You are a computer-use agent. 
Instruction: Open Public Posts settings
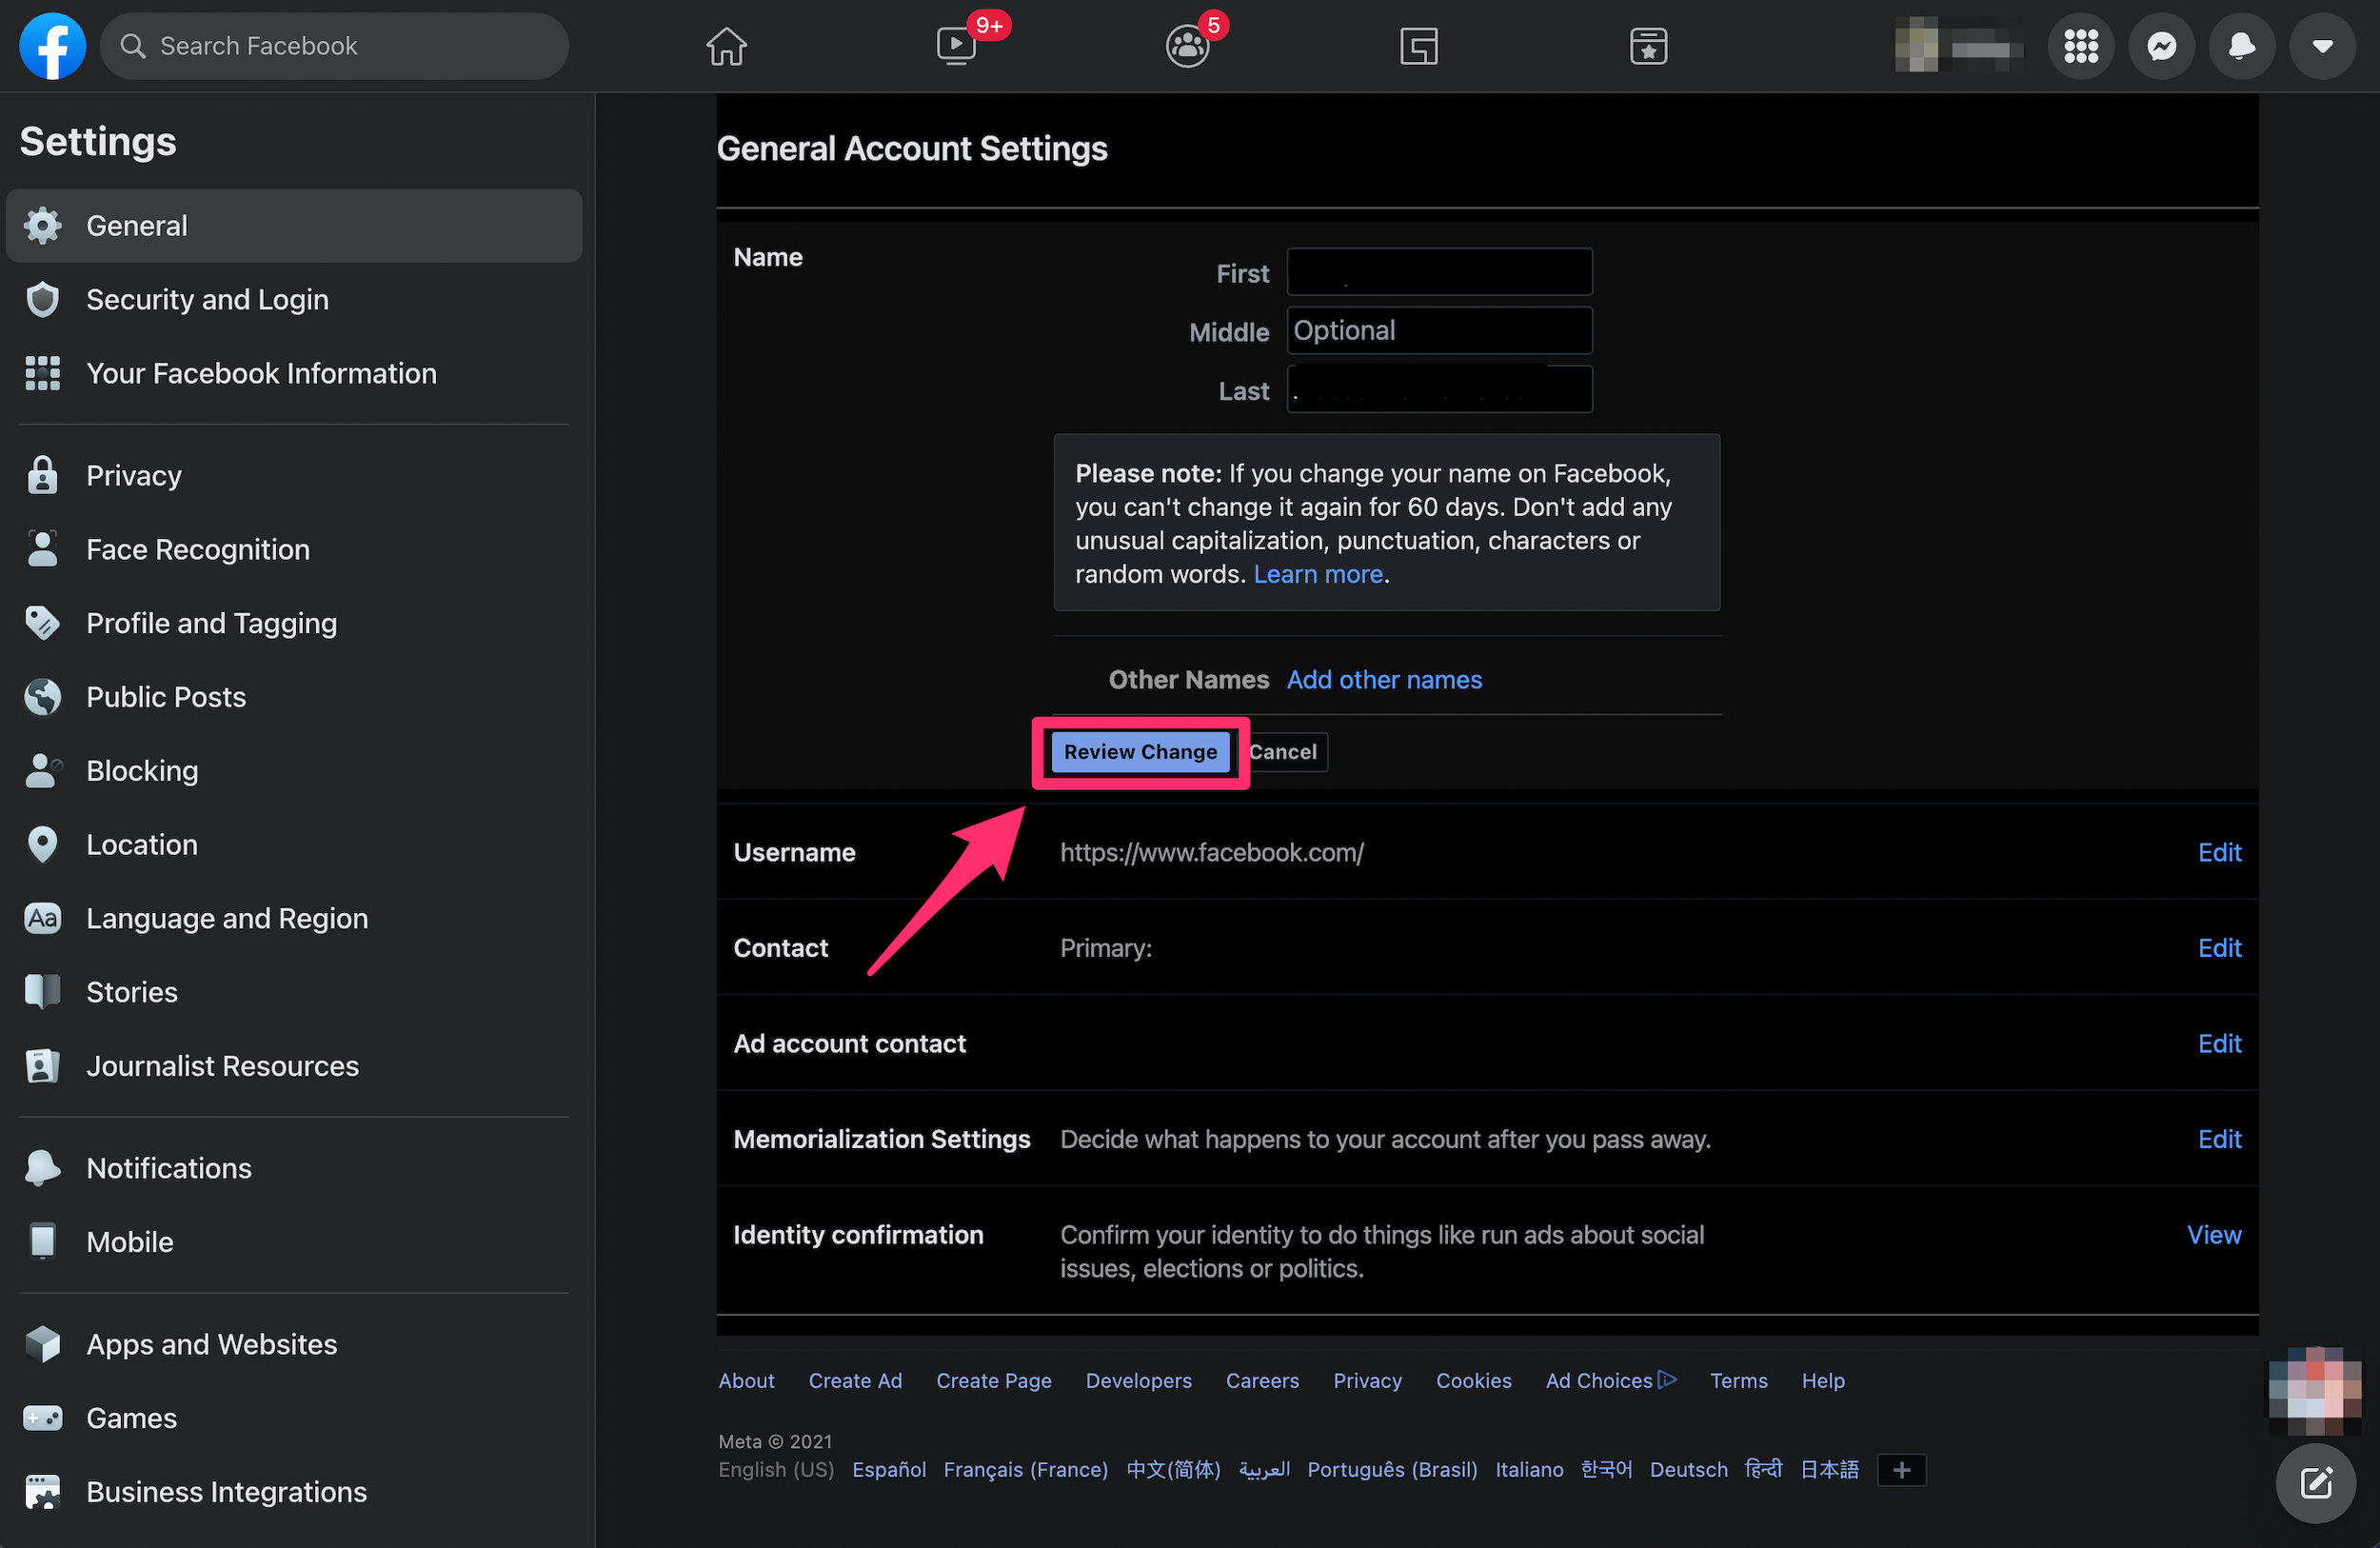pyautogui.click(x=294, y=697)
